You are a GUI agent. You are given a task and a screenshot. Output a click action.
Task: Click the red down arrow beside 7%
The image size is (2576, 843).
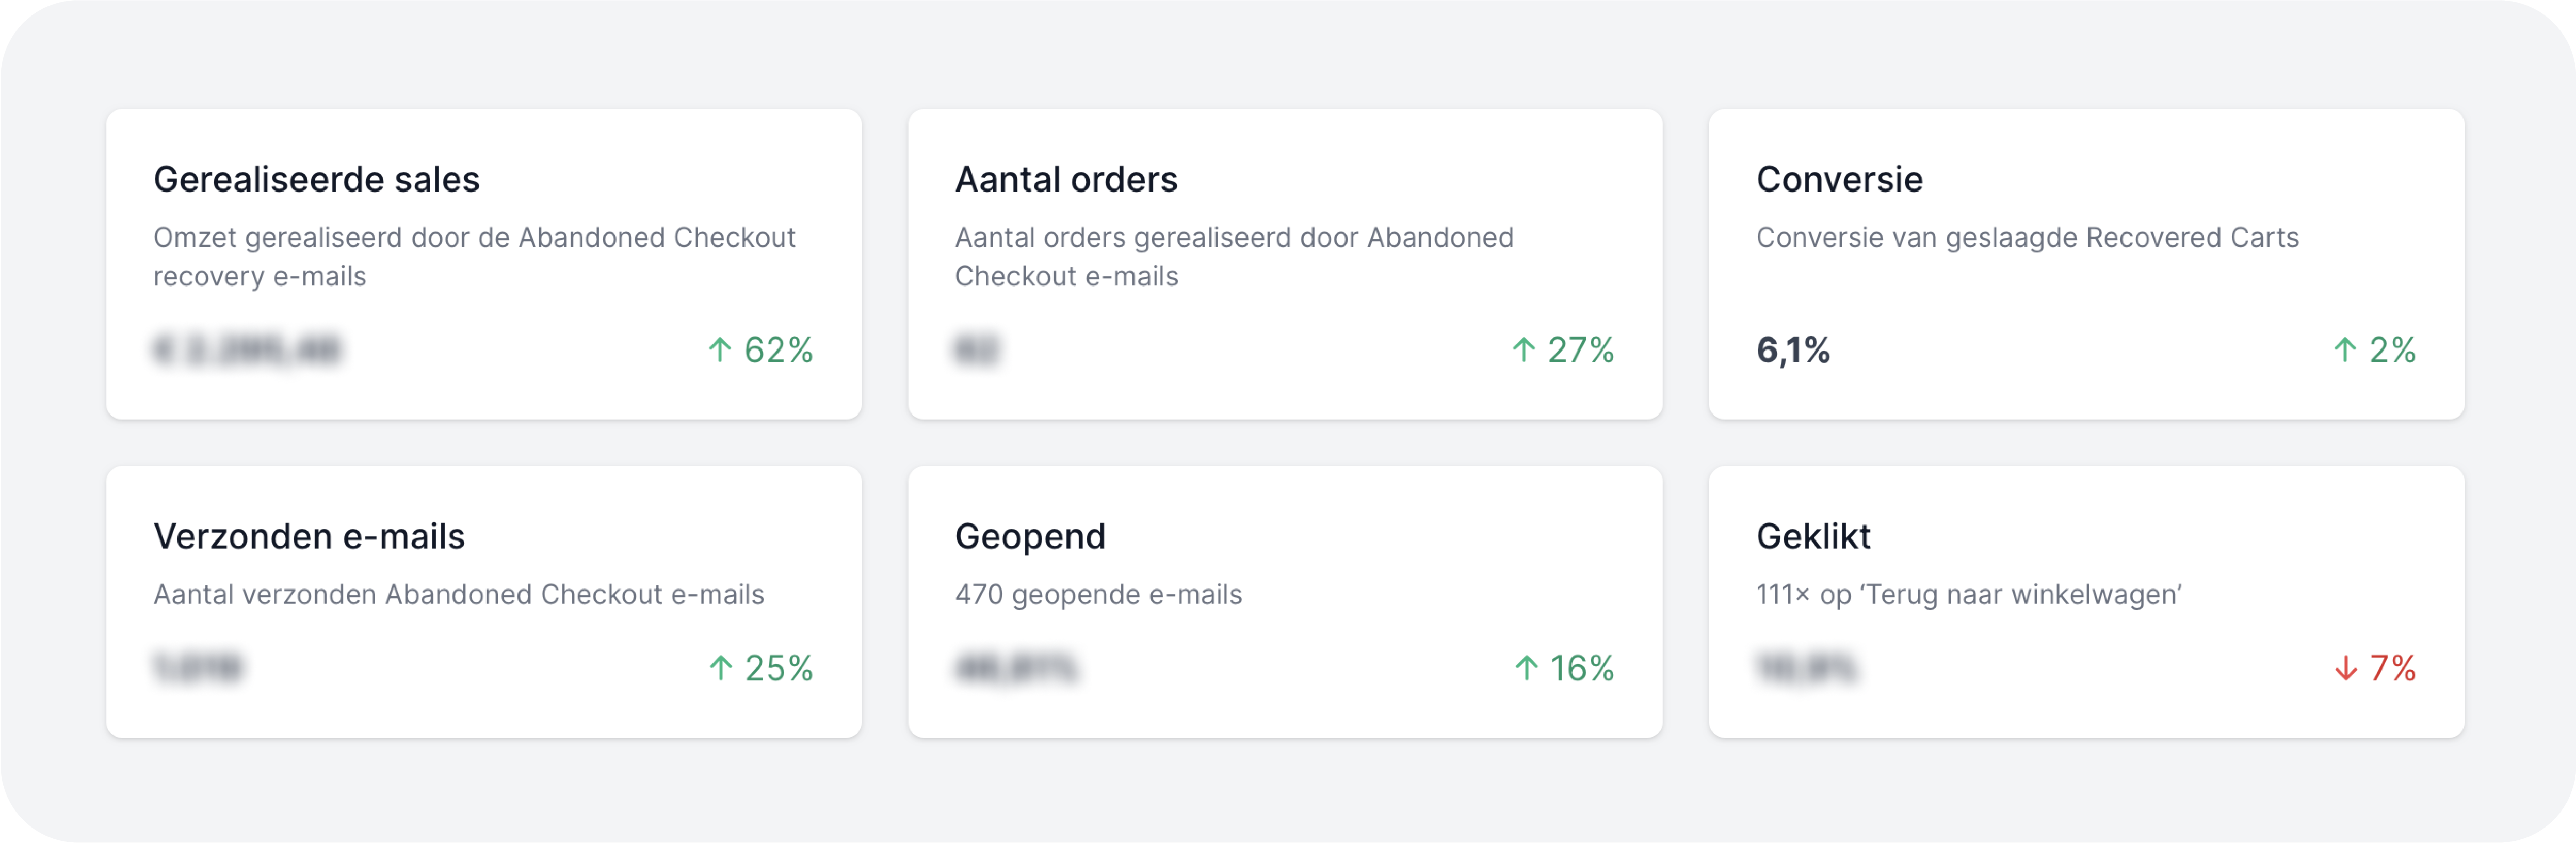click(x=2346, y=668)
